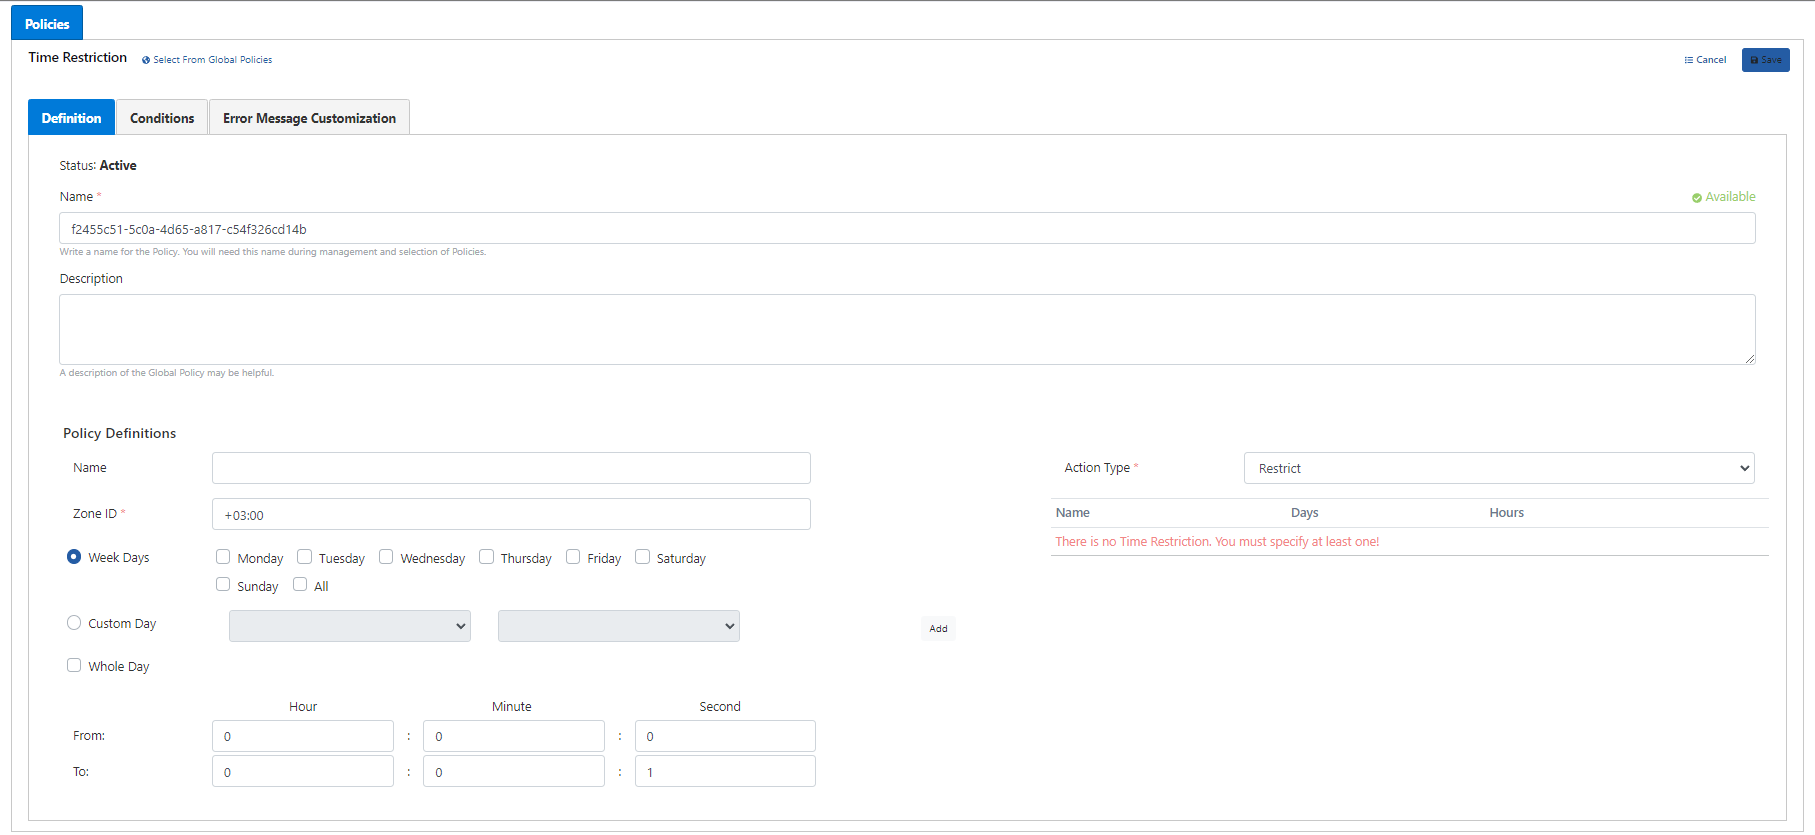Click the Zone ID input field
Image resolution: width=1815 pixels, height=835 pixels.
(511, 515)
